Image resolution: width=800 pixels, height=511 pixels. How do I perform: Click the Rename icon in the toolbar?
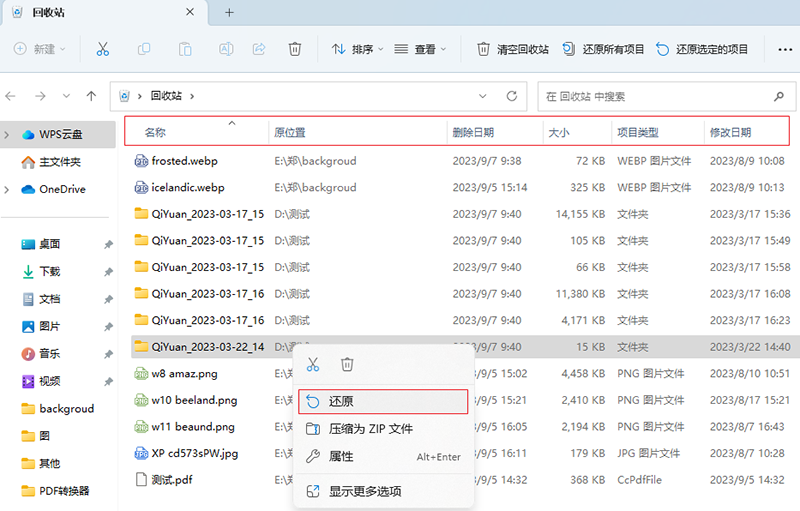coord(226,49)
